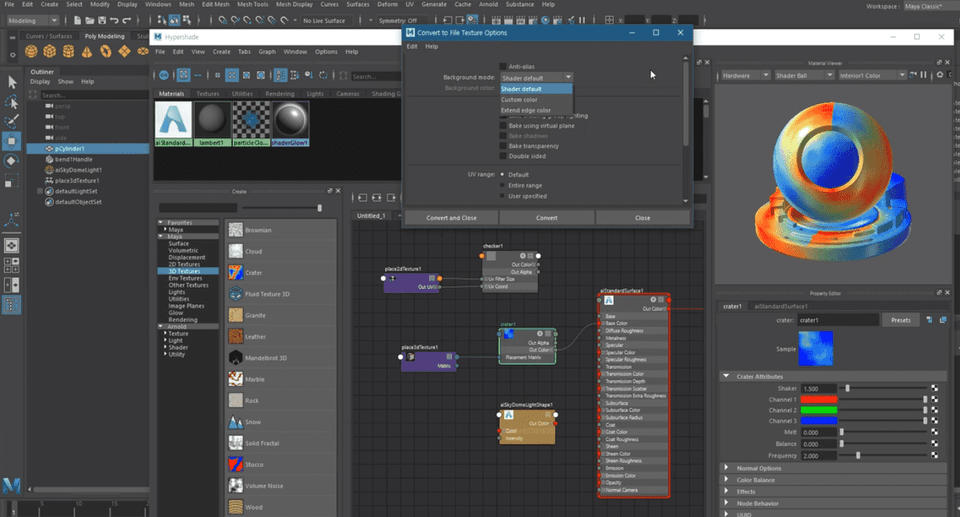Expand the Normal Options section

[727, 468]
